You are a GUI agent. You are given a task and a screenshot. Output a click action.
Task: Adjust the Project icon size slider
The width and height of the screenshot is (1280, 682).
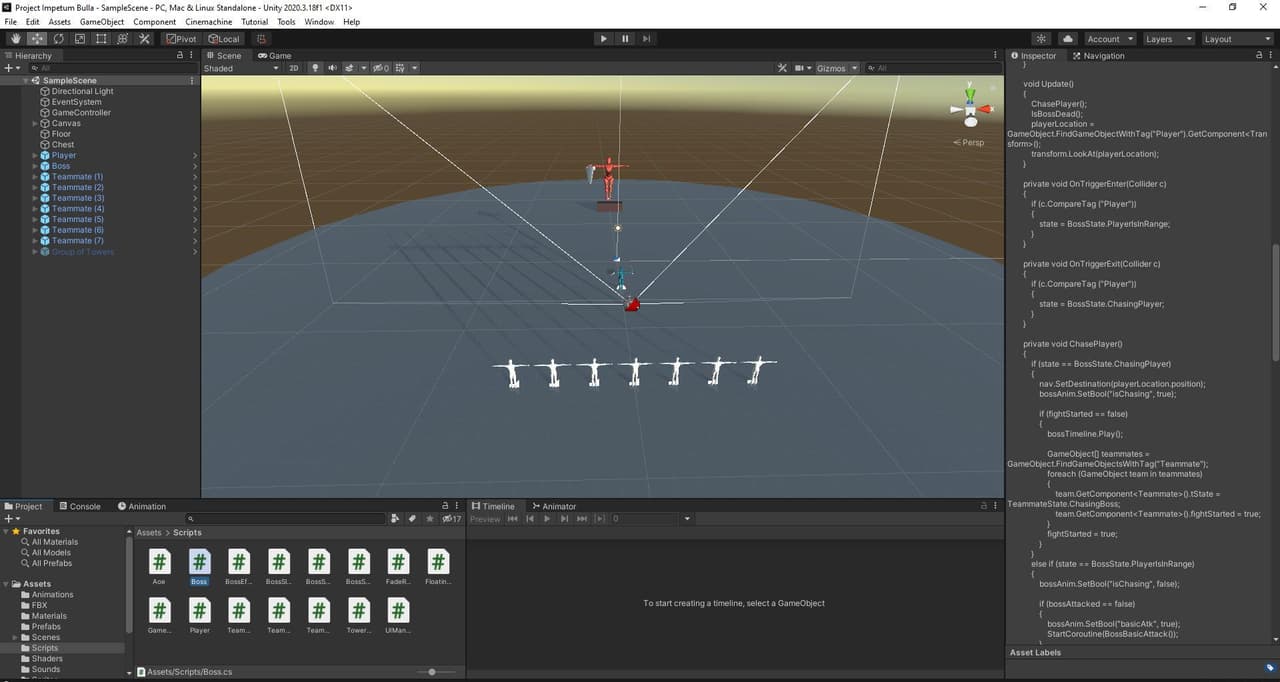pos(432,672)
